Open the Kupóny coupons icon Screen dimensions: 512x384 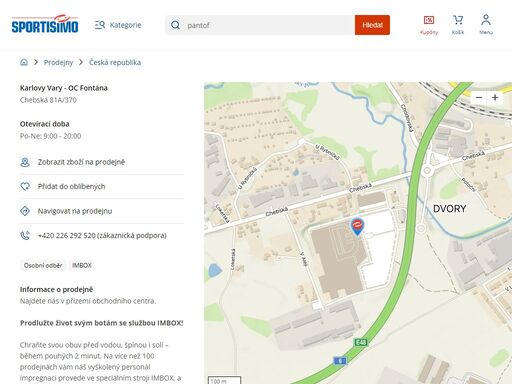click(x=429, y=25)
